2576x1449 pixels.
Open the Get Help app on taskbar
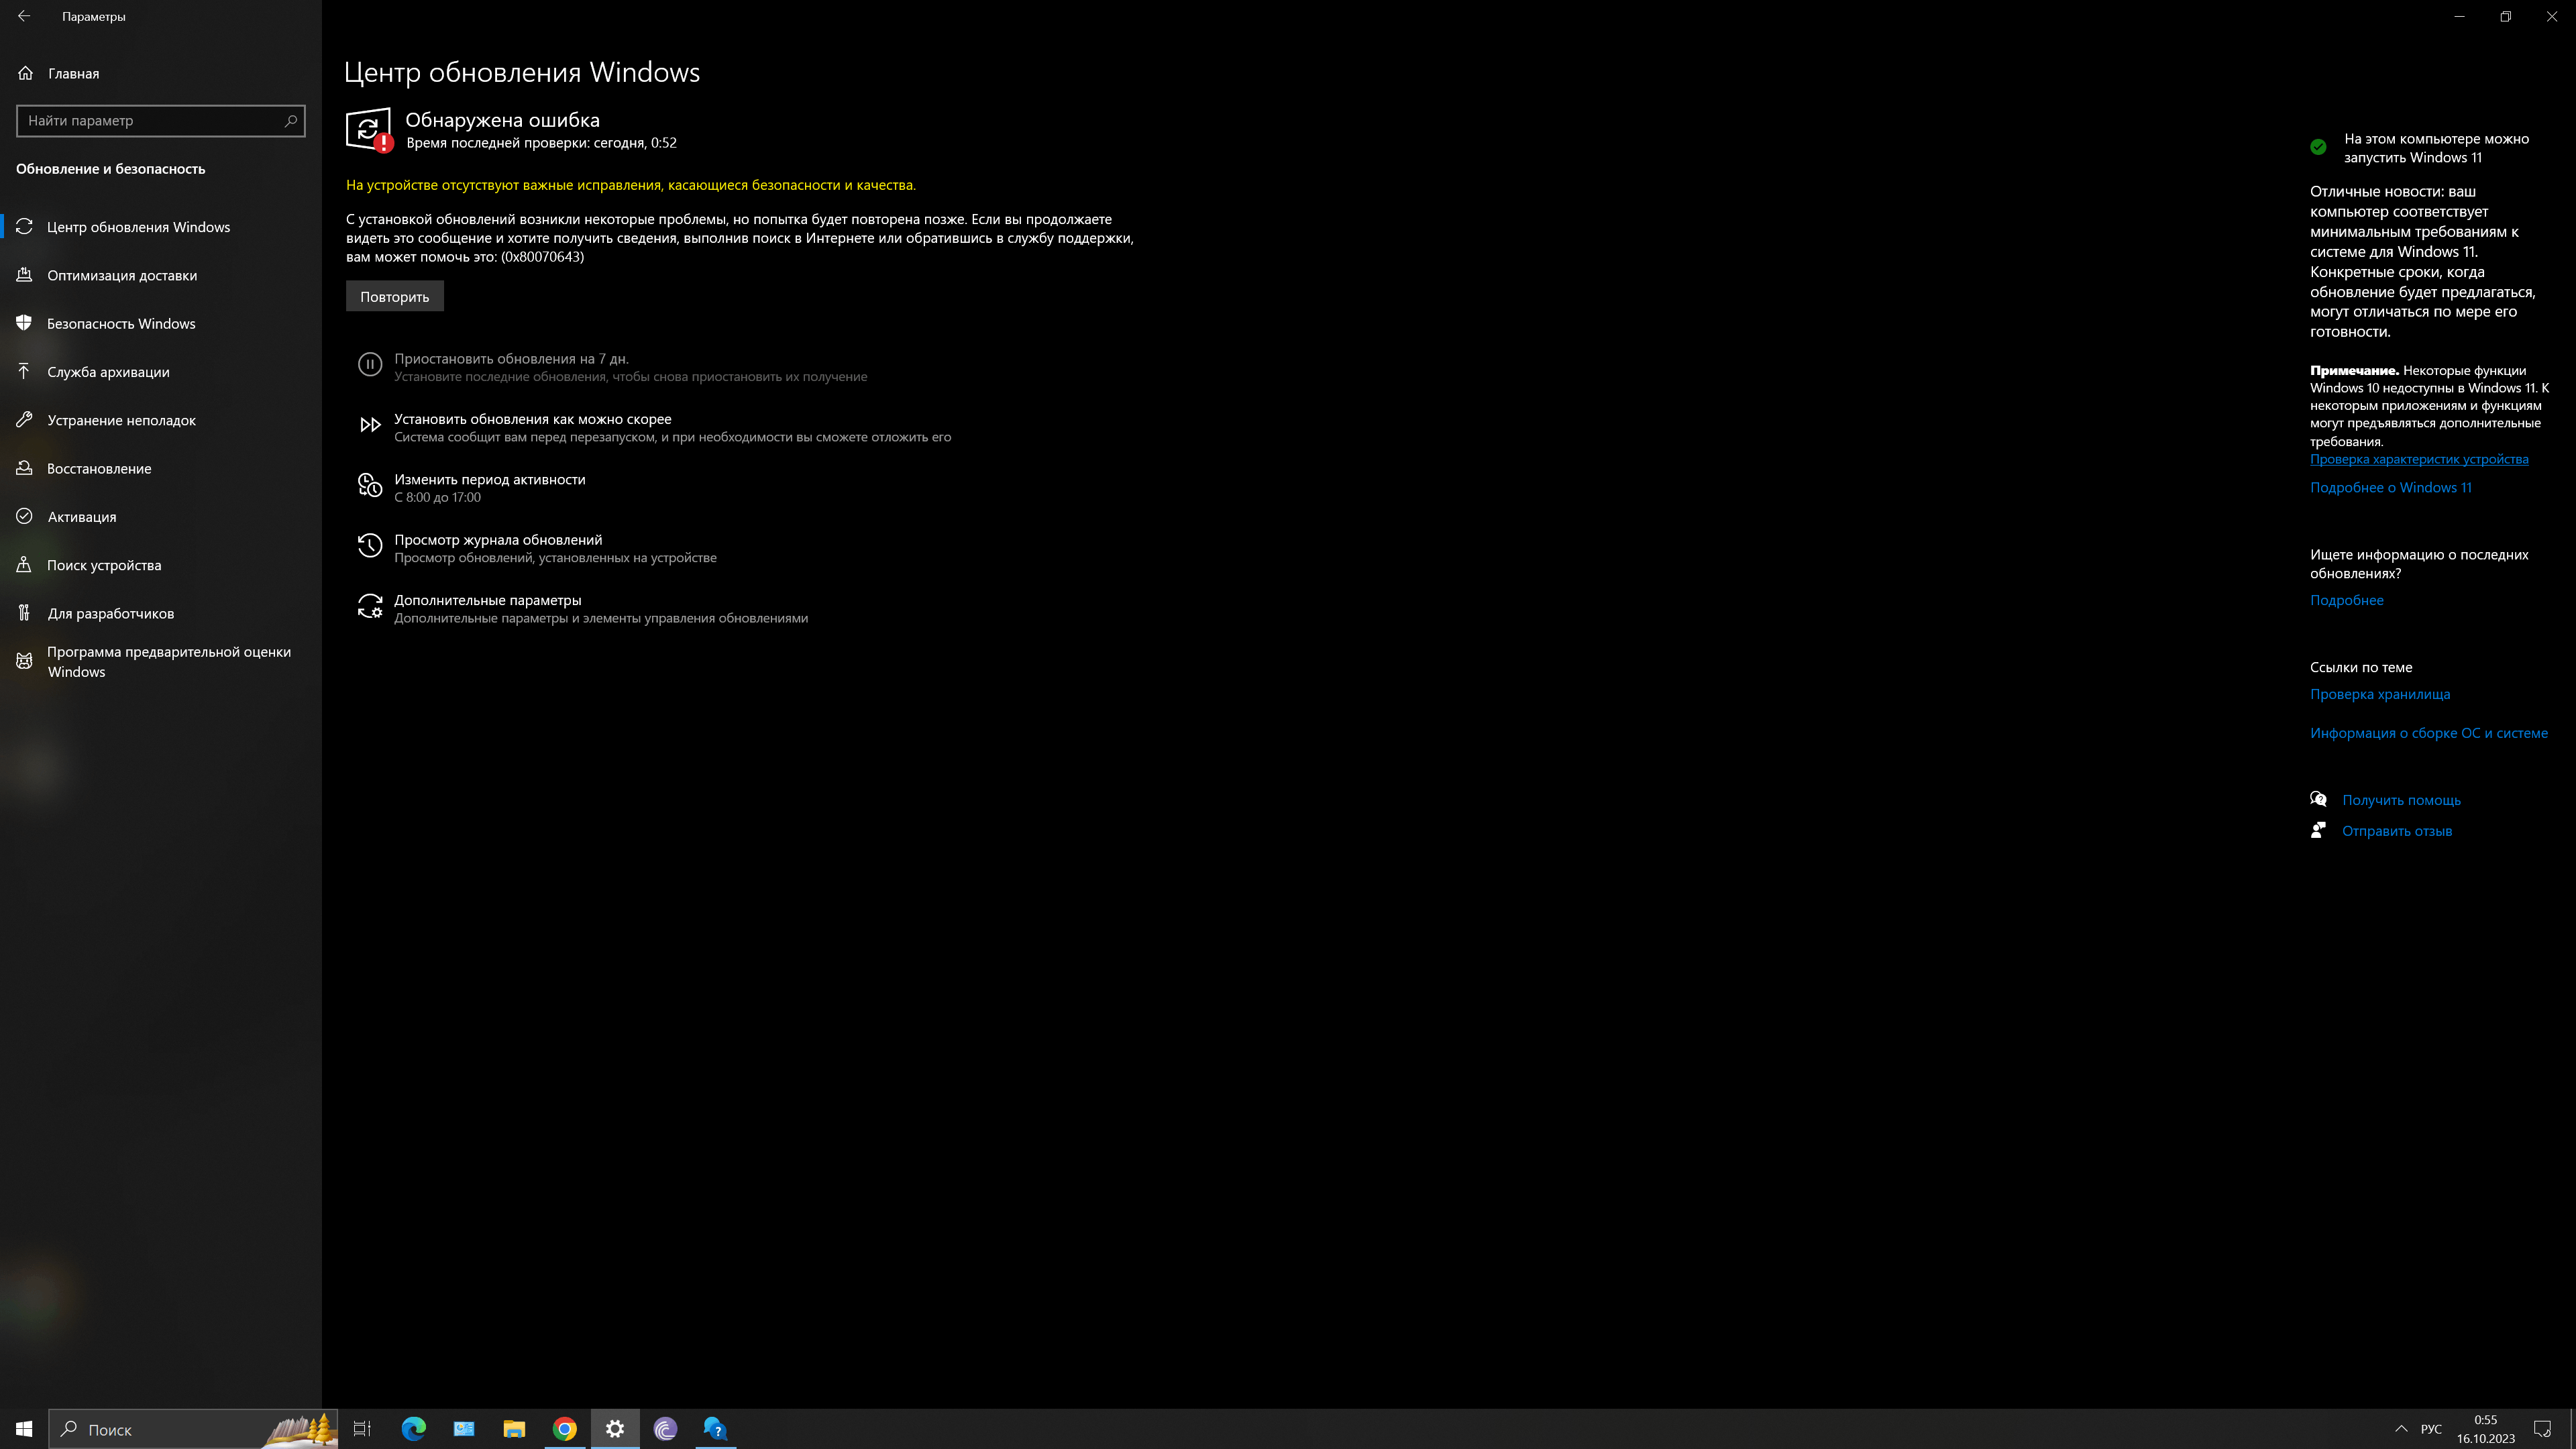point(715,1429)
